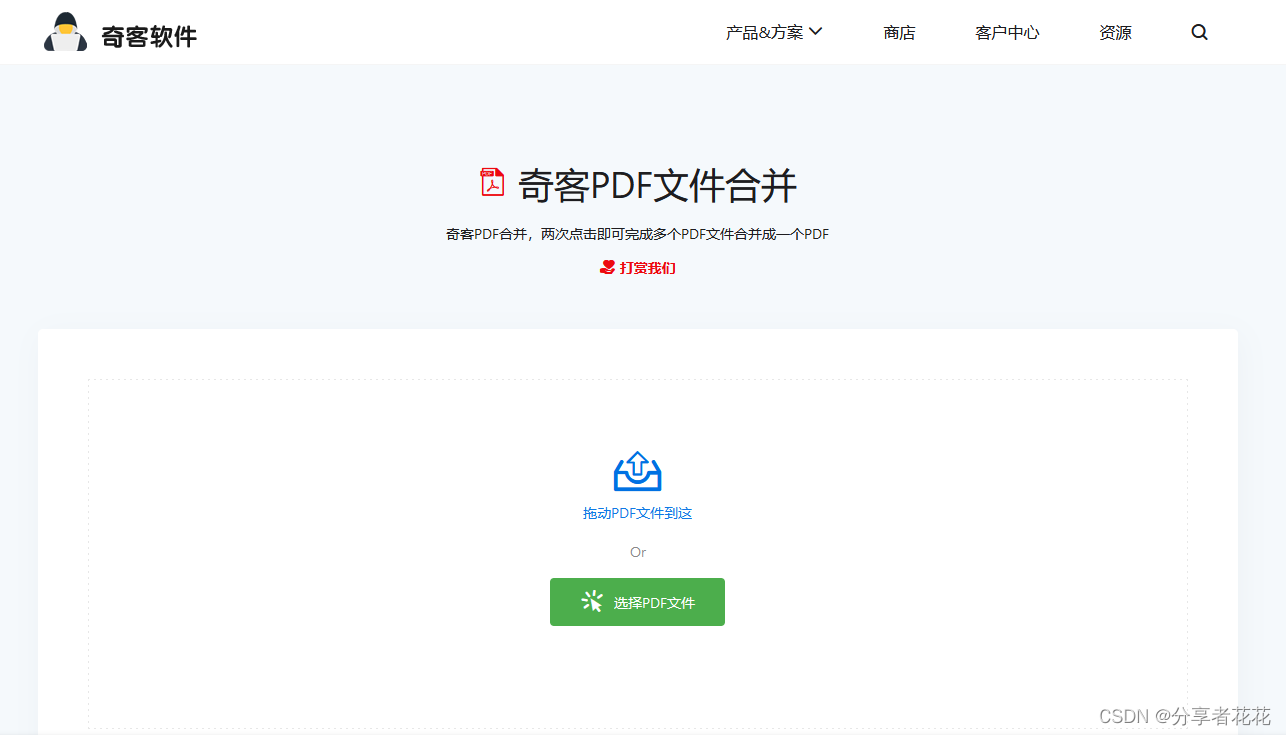1286x735 pixels.
Task: Click the red heart-in-hand reward icon
Action: (607, 267)
